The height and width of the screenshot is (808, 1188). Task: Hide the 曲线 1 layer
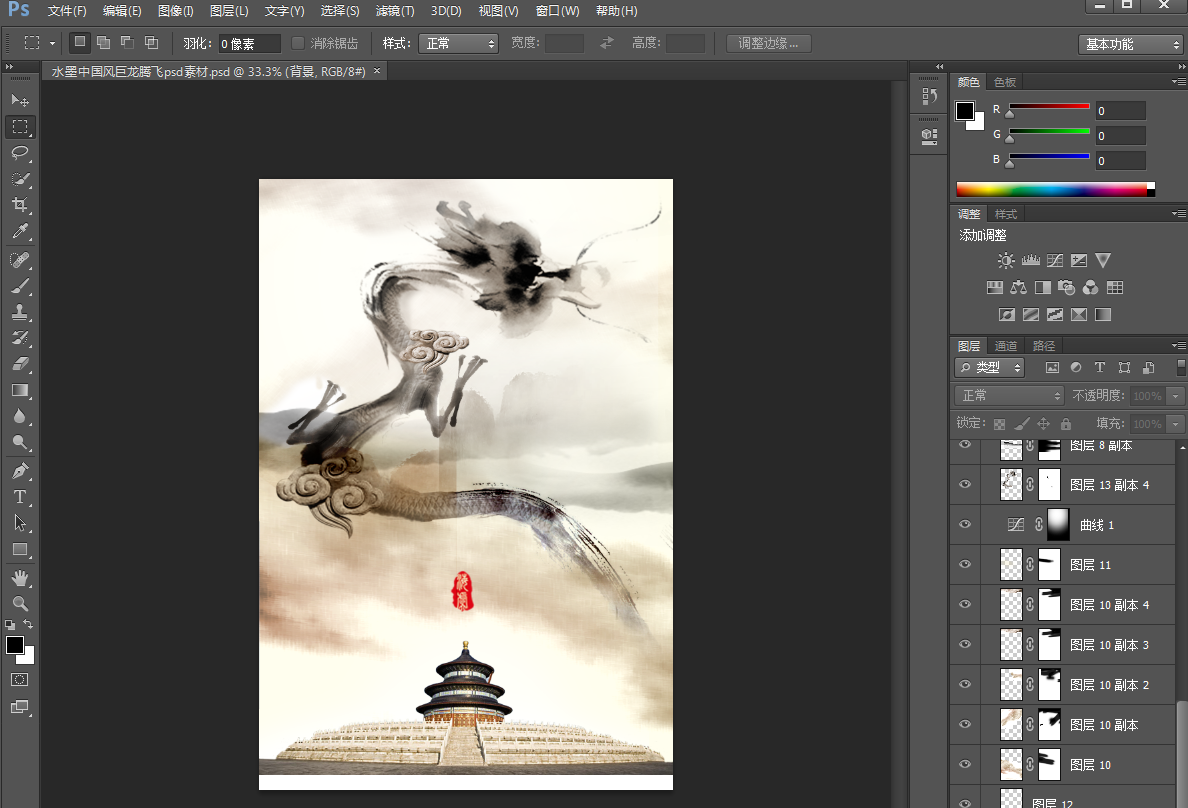965,524
